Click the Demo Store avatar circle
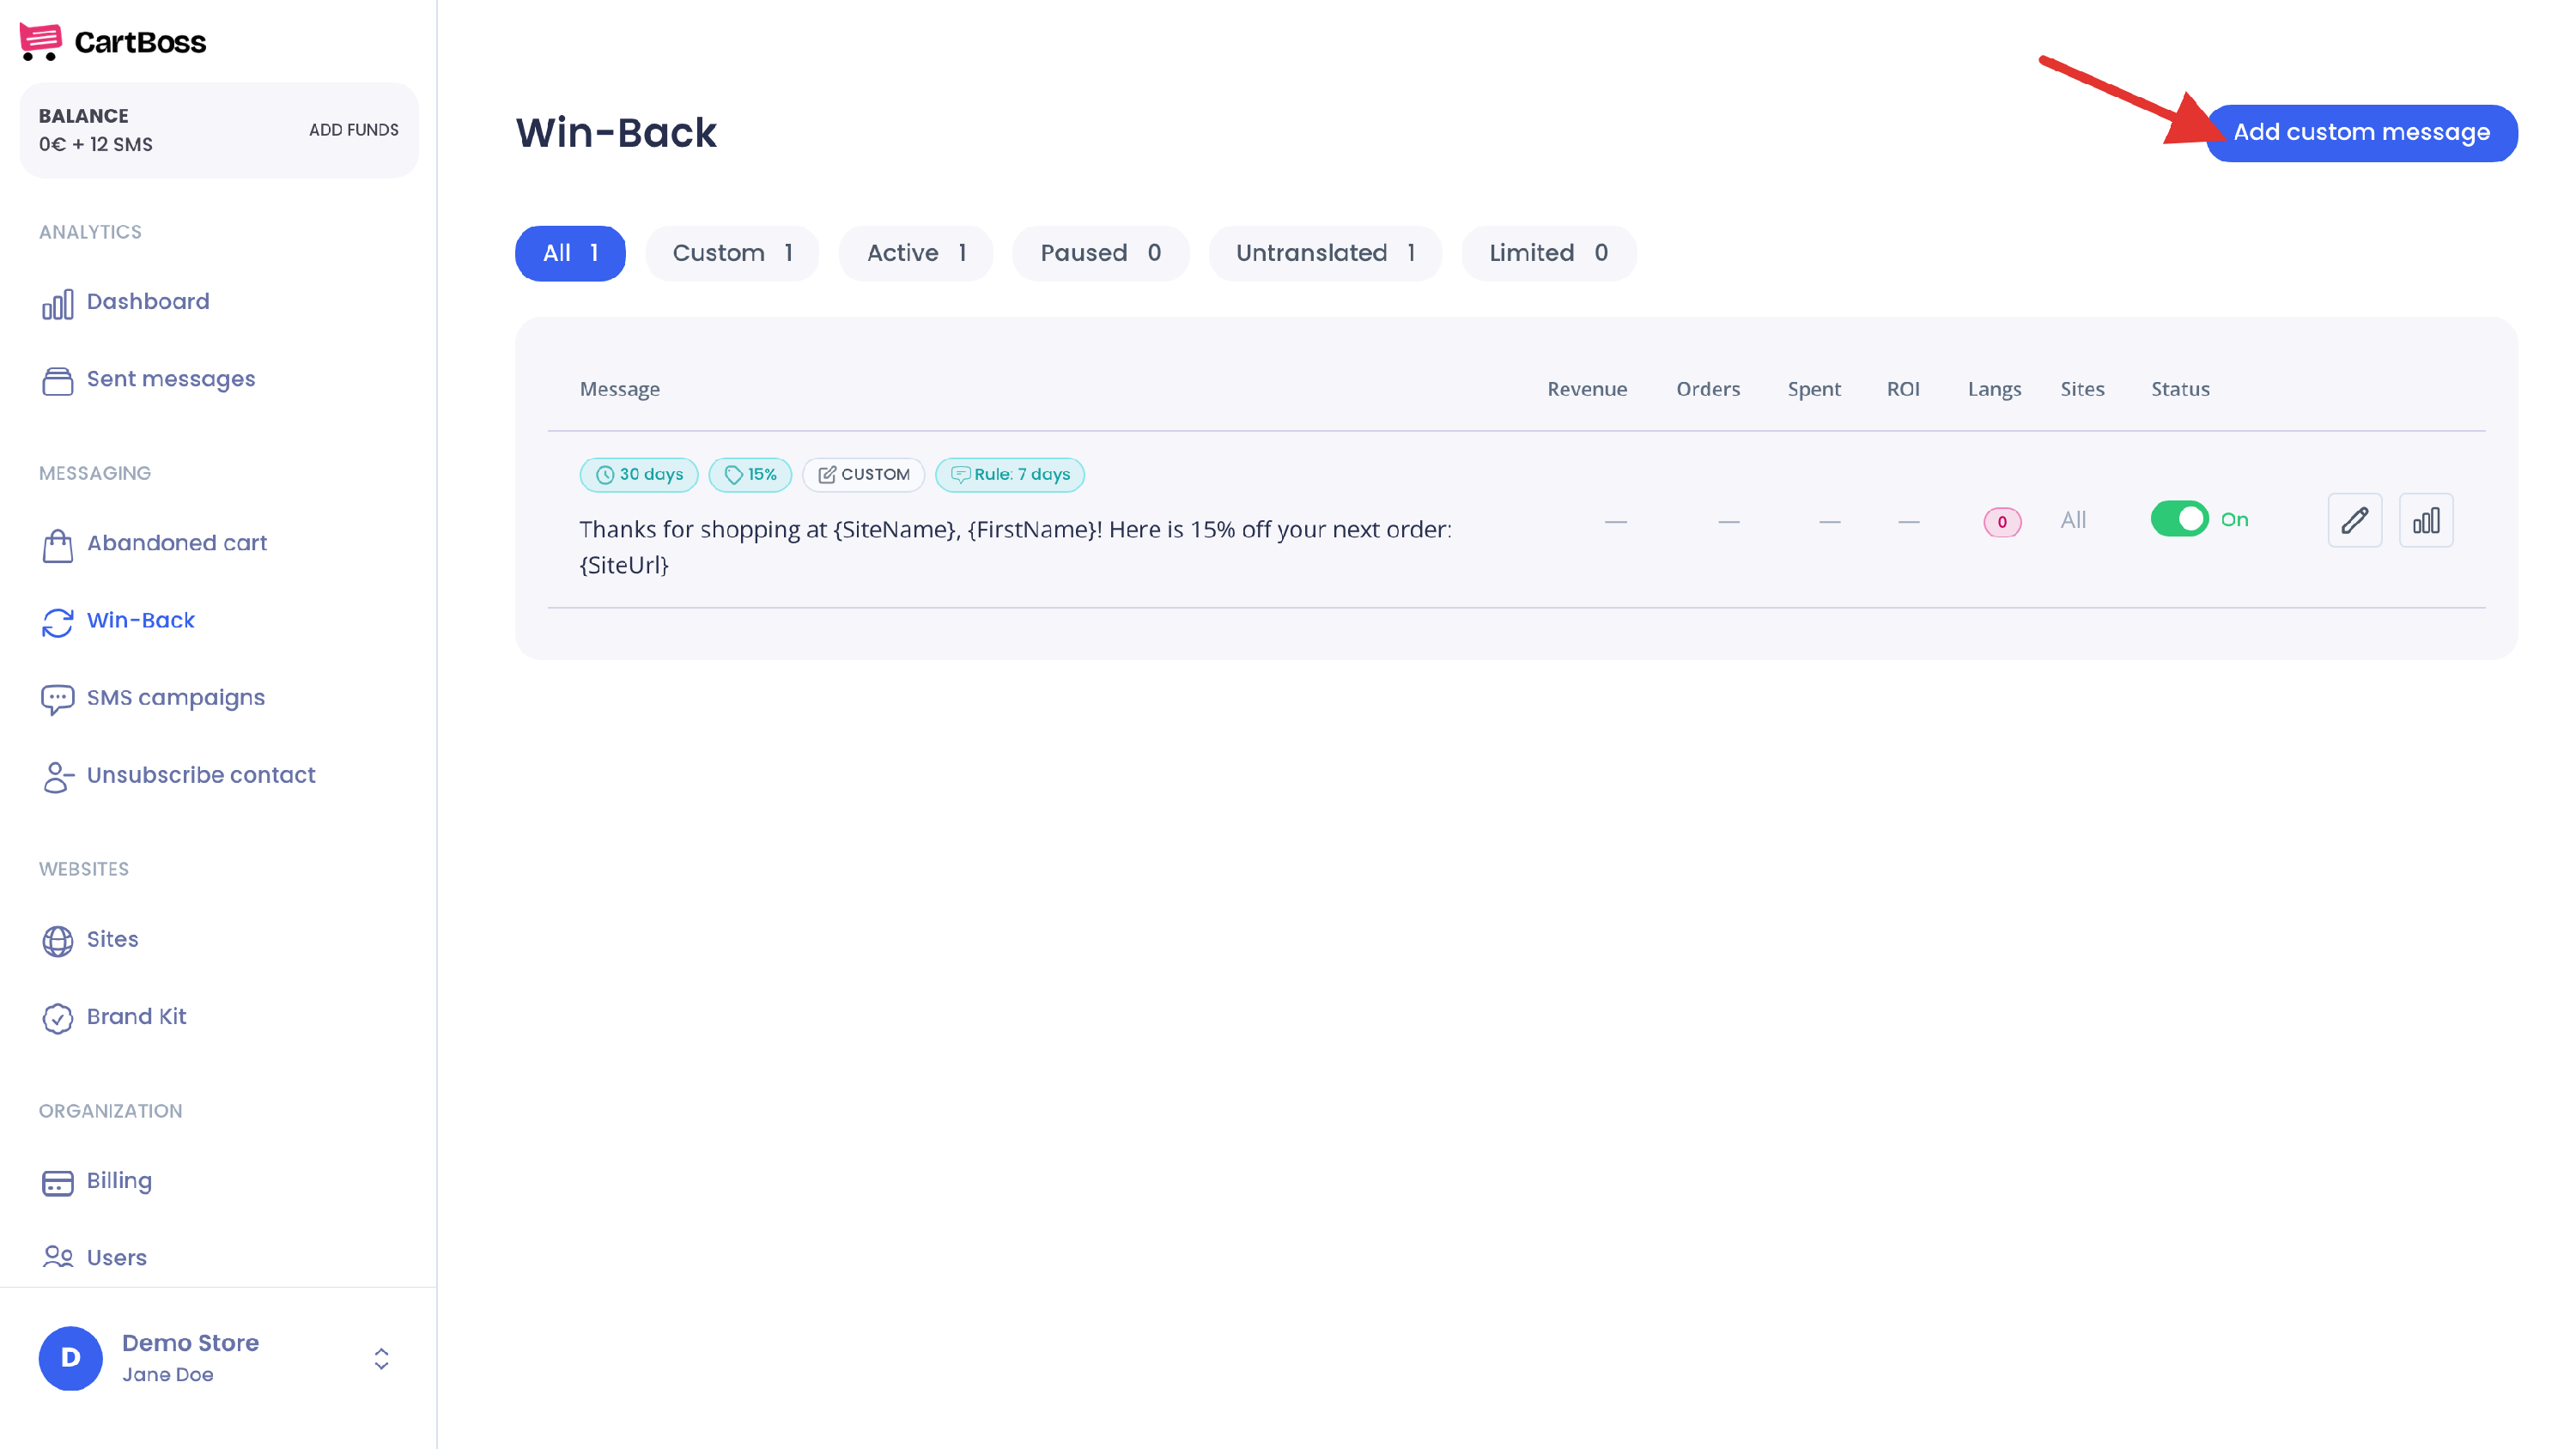Image resolution: width=2576 pixels, height=1449 pixels. (x=70, y=1357)
